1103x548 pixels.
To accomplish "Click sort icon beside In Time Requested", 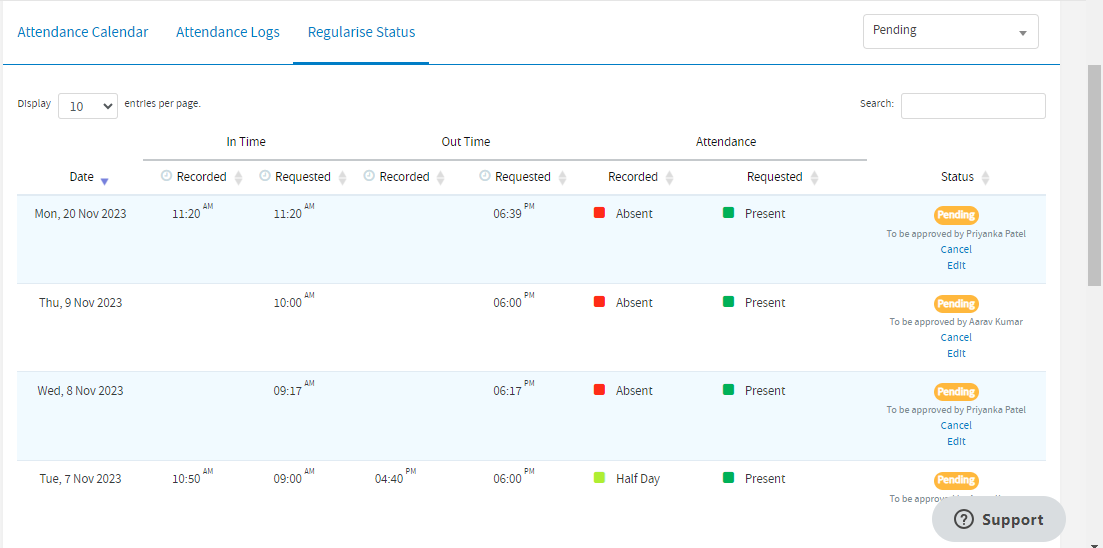I will click(x=342, y=177).
